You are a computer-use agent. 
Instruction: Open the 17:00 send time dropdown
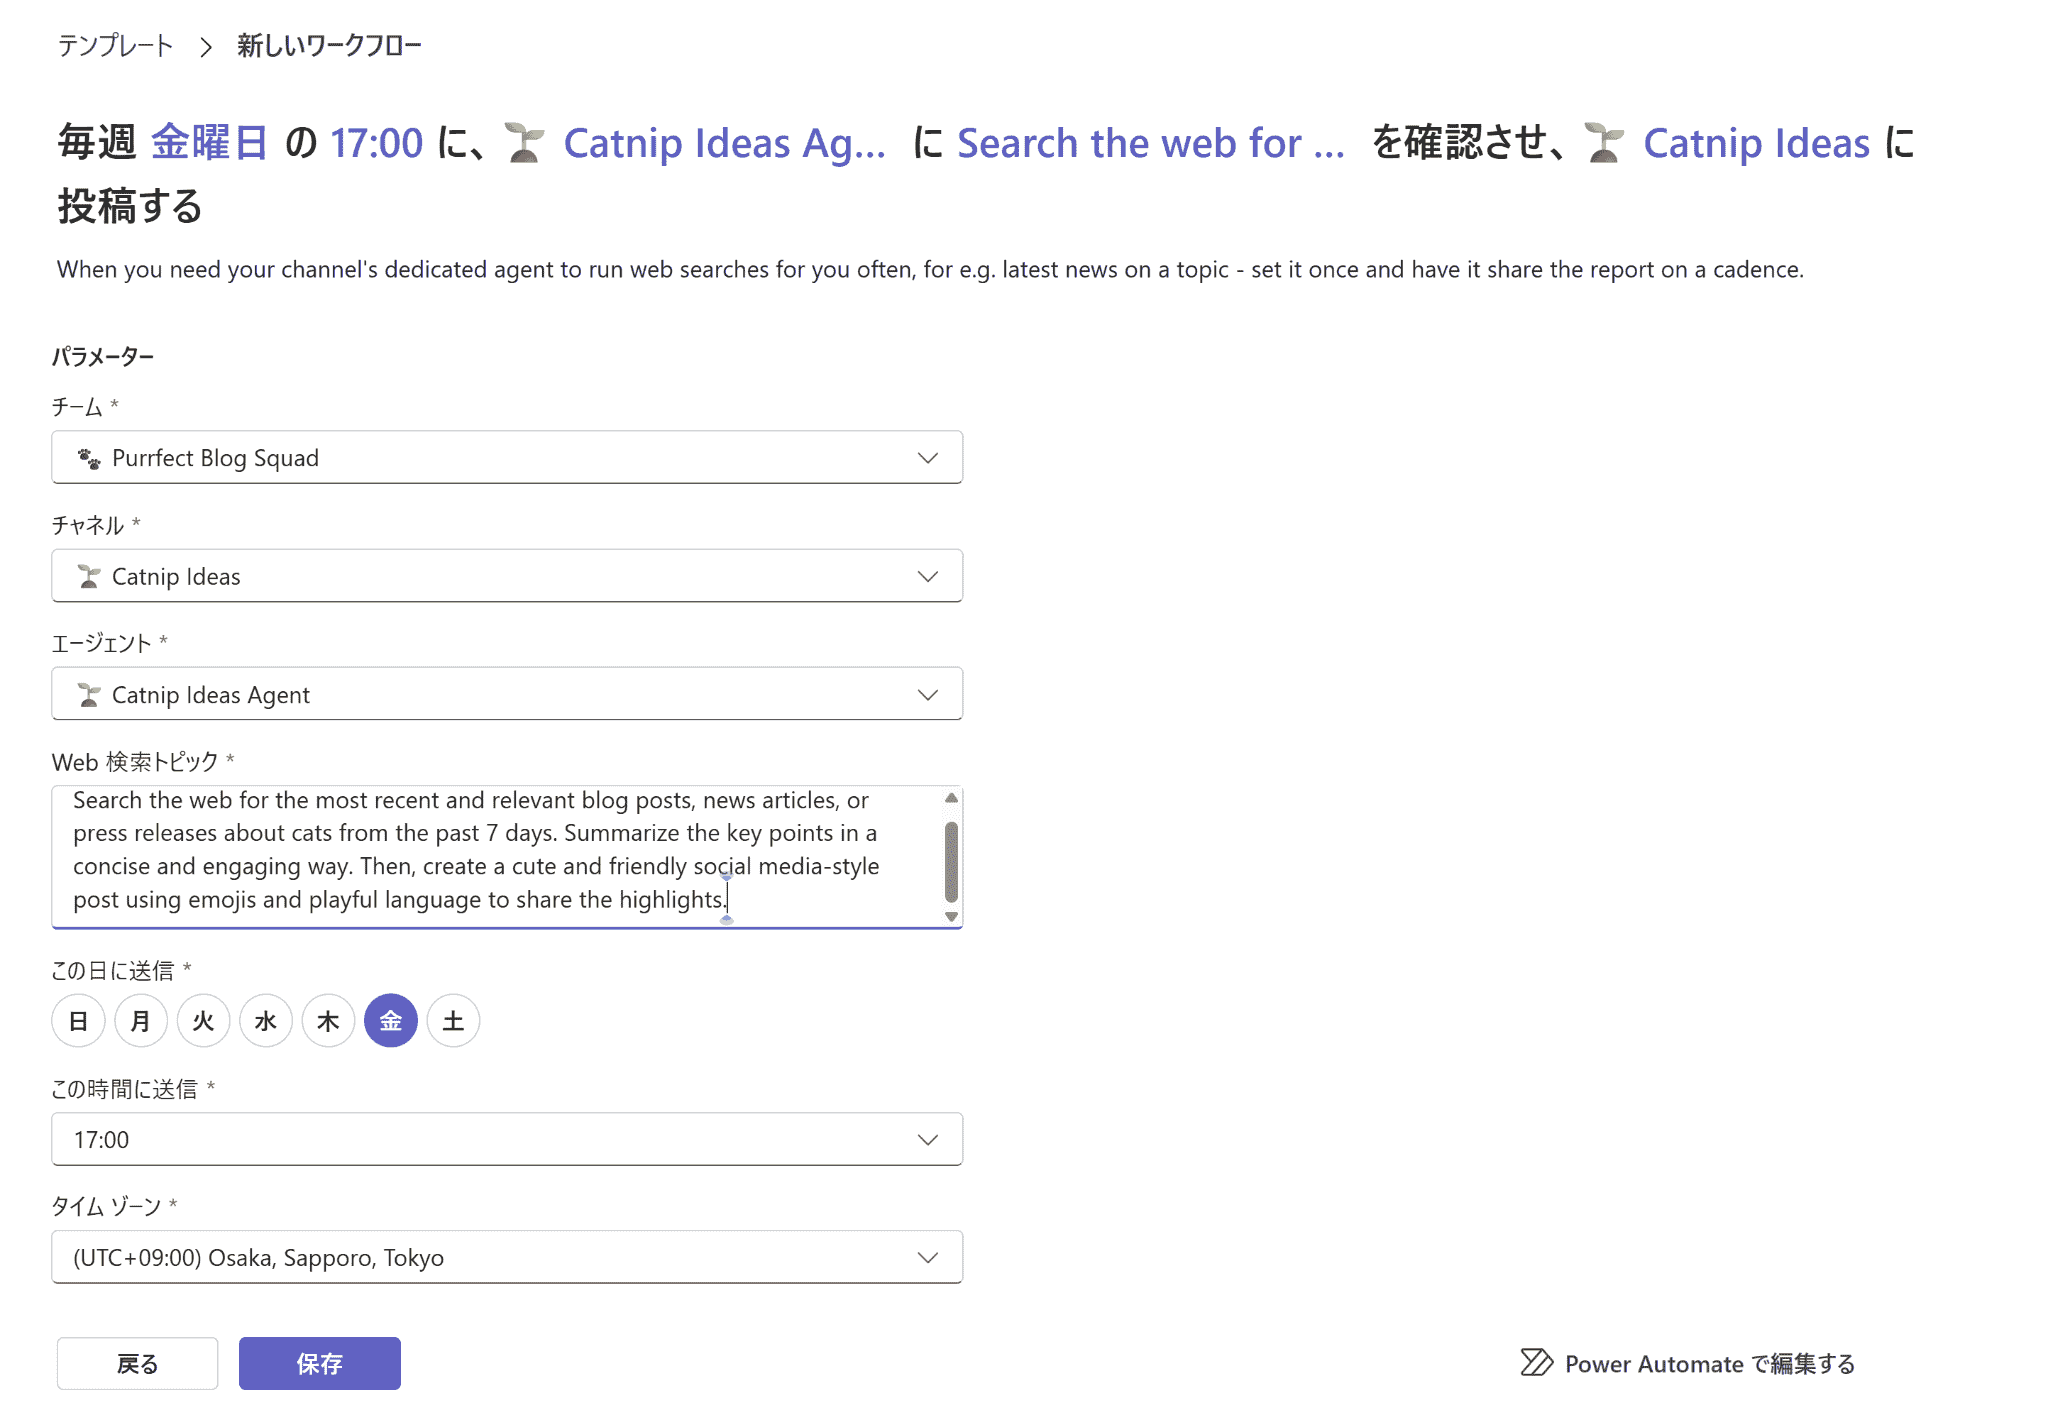[x=507, y=1139]
